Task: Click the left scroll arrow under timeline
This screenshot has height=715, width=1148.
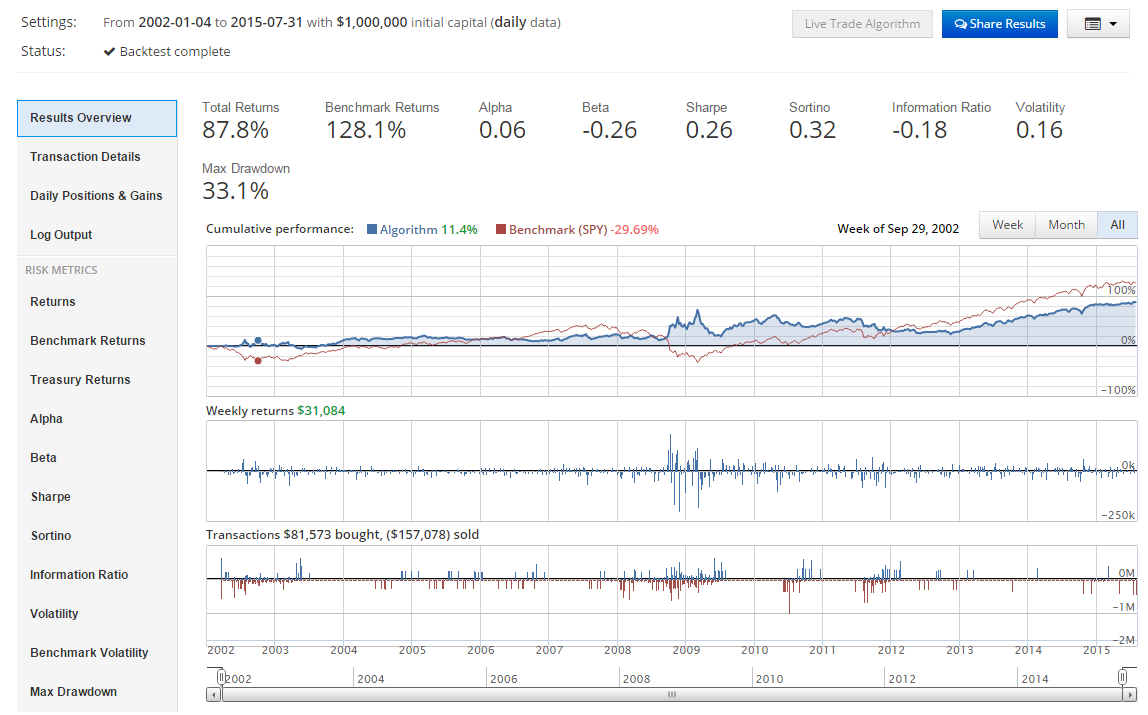Action: pos(213,694)
